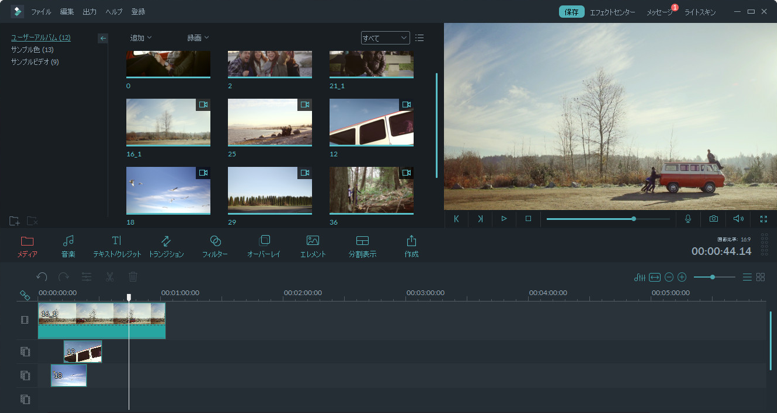777x413 pixels.
Task: Open the トランジション tab
Action: tap(166, 246)
